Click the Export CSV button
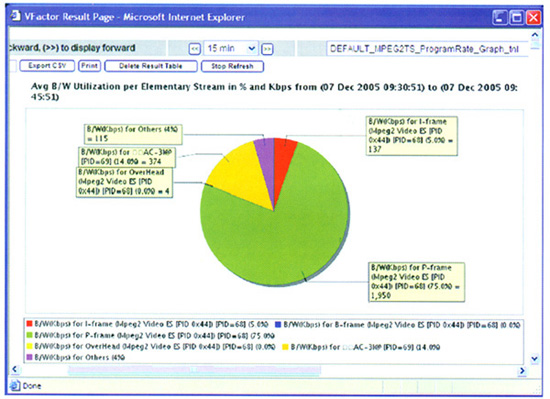 point(47,66)
